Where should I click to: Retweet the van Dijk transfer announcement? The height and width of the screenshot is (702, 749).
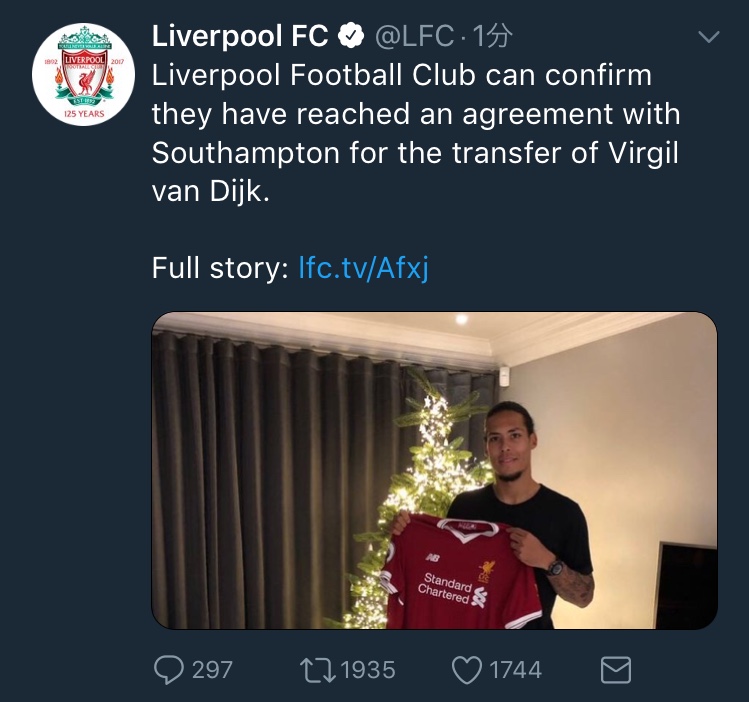317,669
